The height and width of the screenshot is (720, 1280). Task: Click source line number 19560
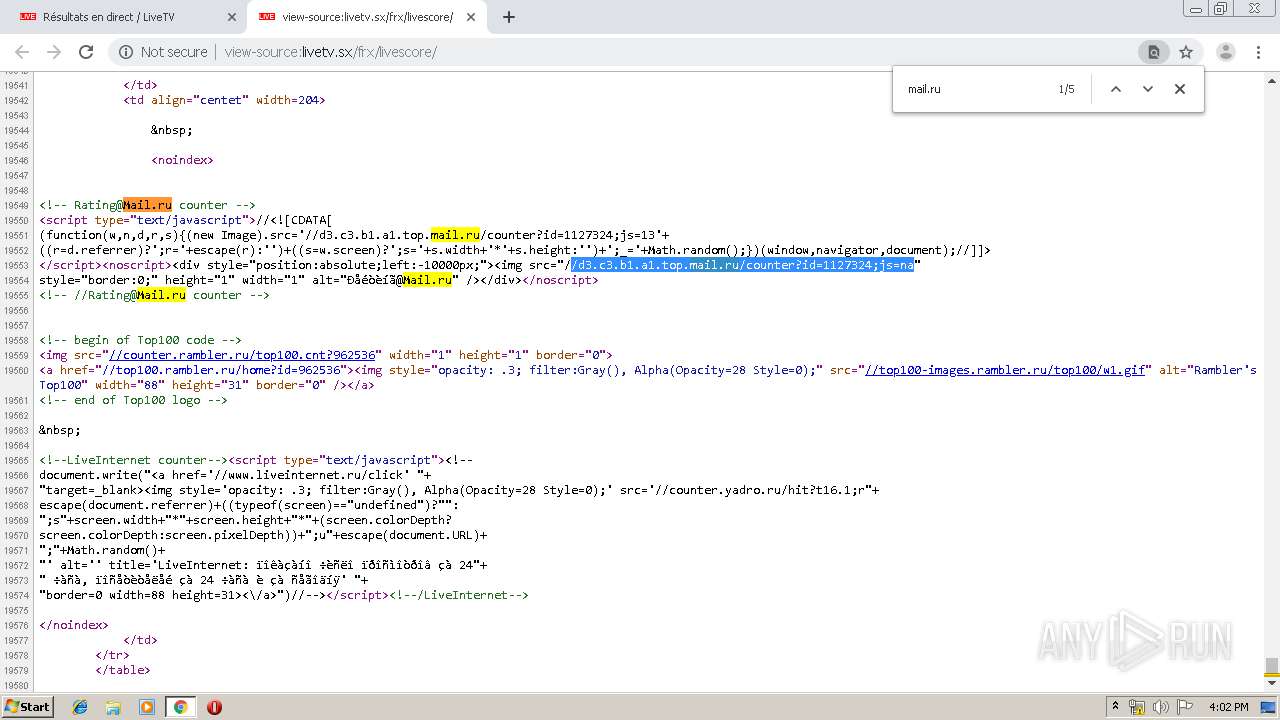(x=16, y=370)
